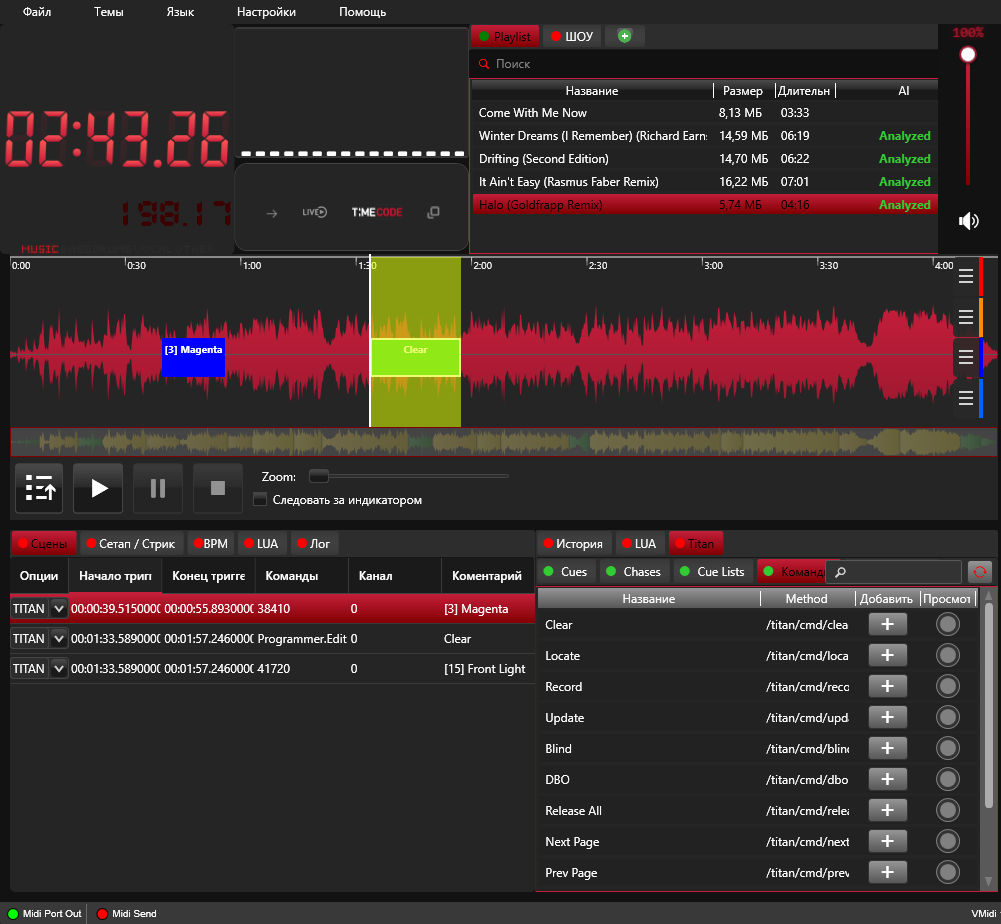Toggle preview circle for Release All command

947,810
